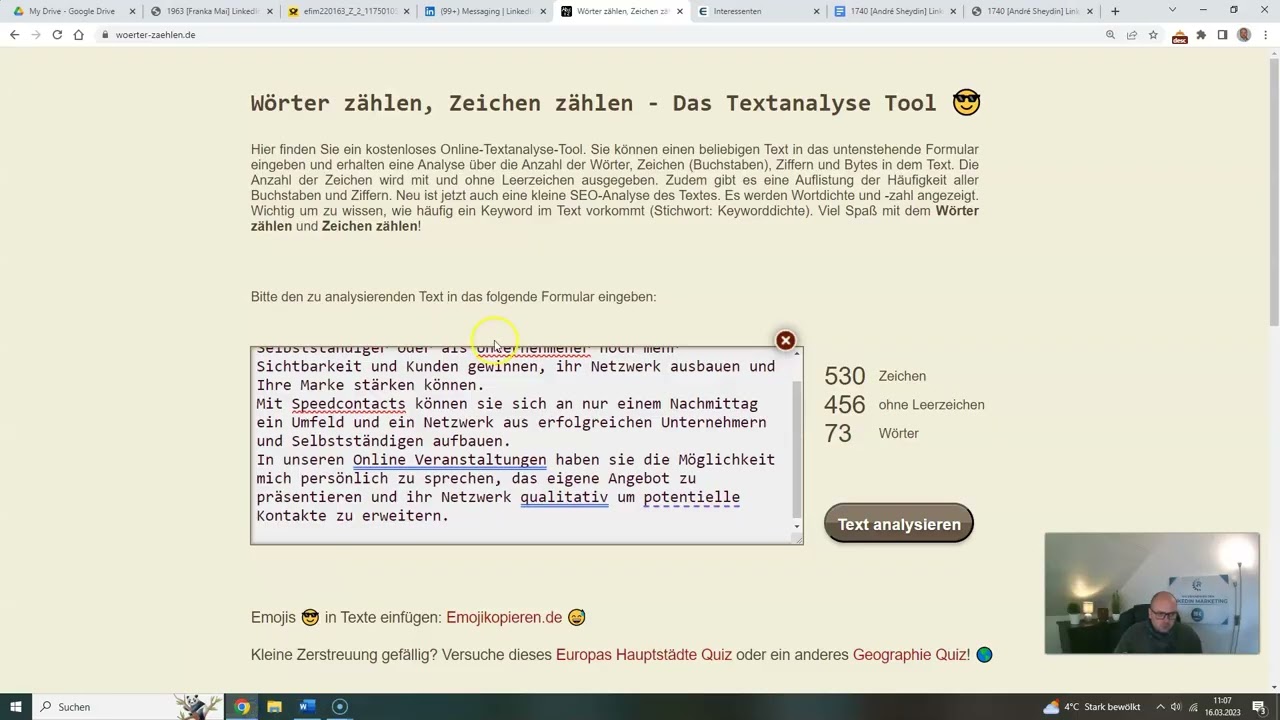Go to the browser home page
1280x720 pixels.
[x=78, y=34]
